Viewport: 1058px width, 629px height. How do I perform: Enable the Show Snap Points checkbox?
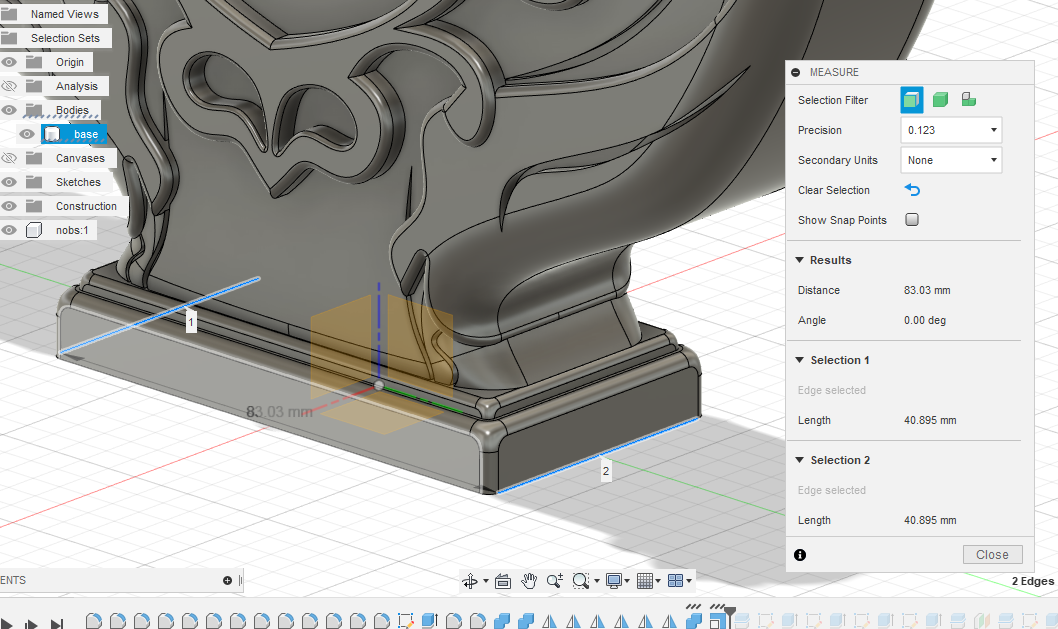(x=912, y=220)
